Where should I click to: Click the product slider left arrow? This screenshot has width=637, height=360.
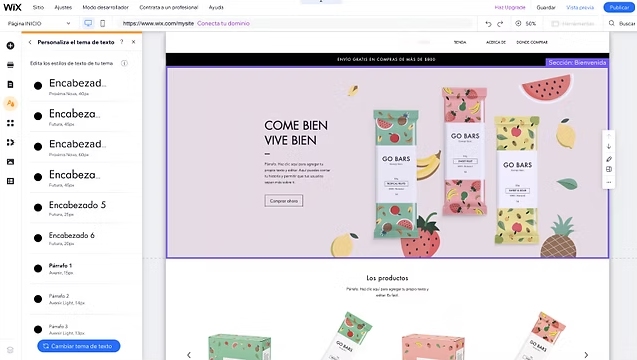point(189,355)
